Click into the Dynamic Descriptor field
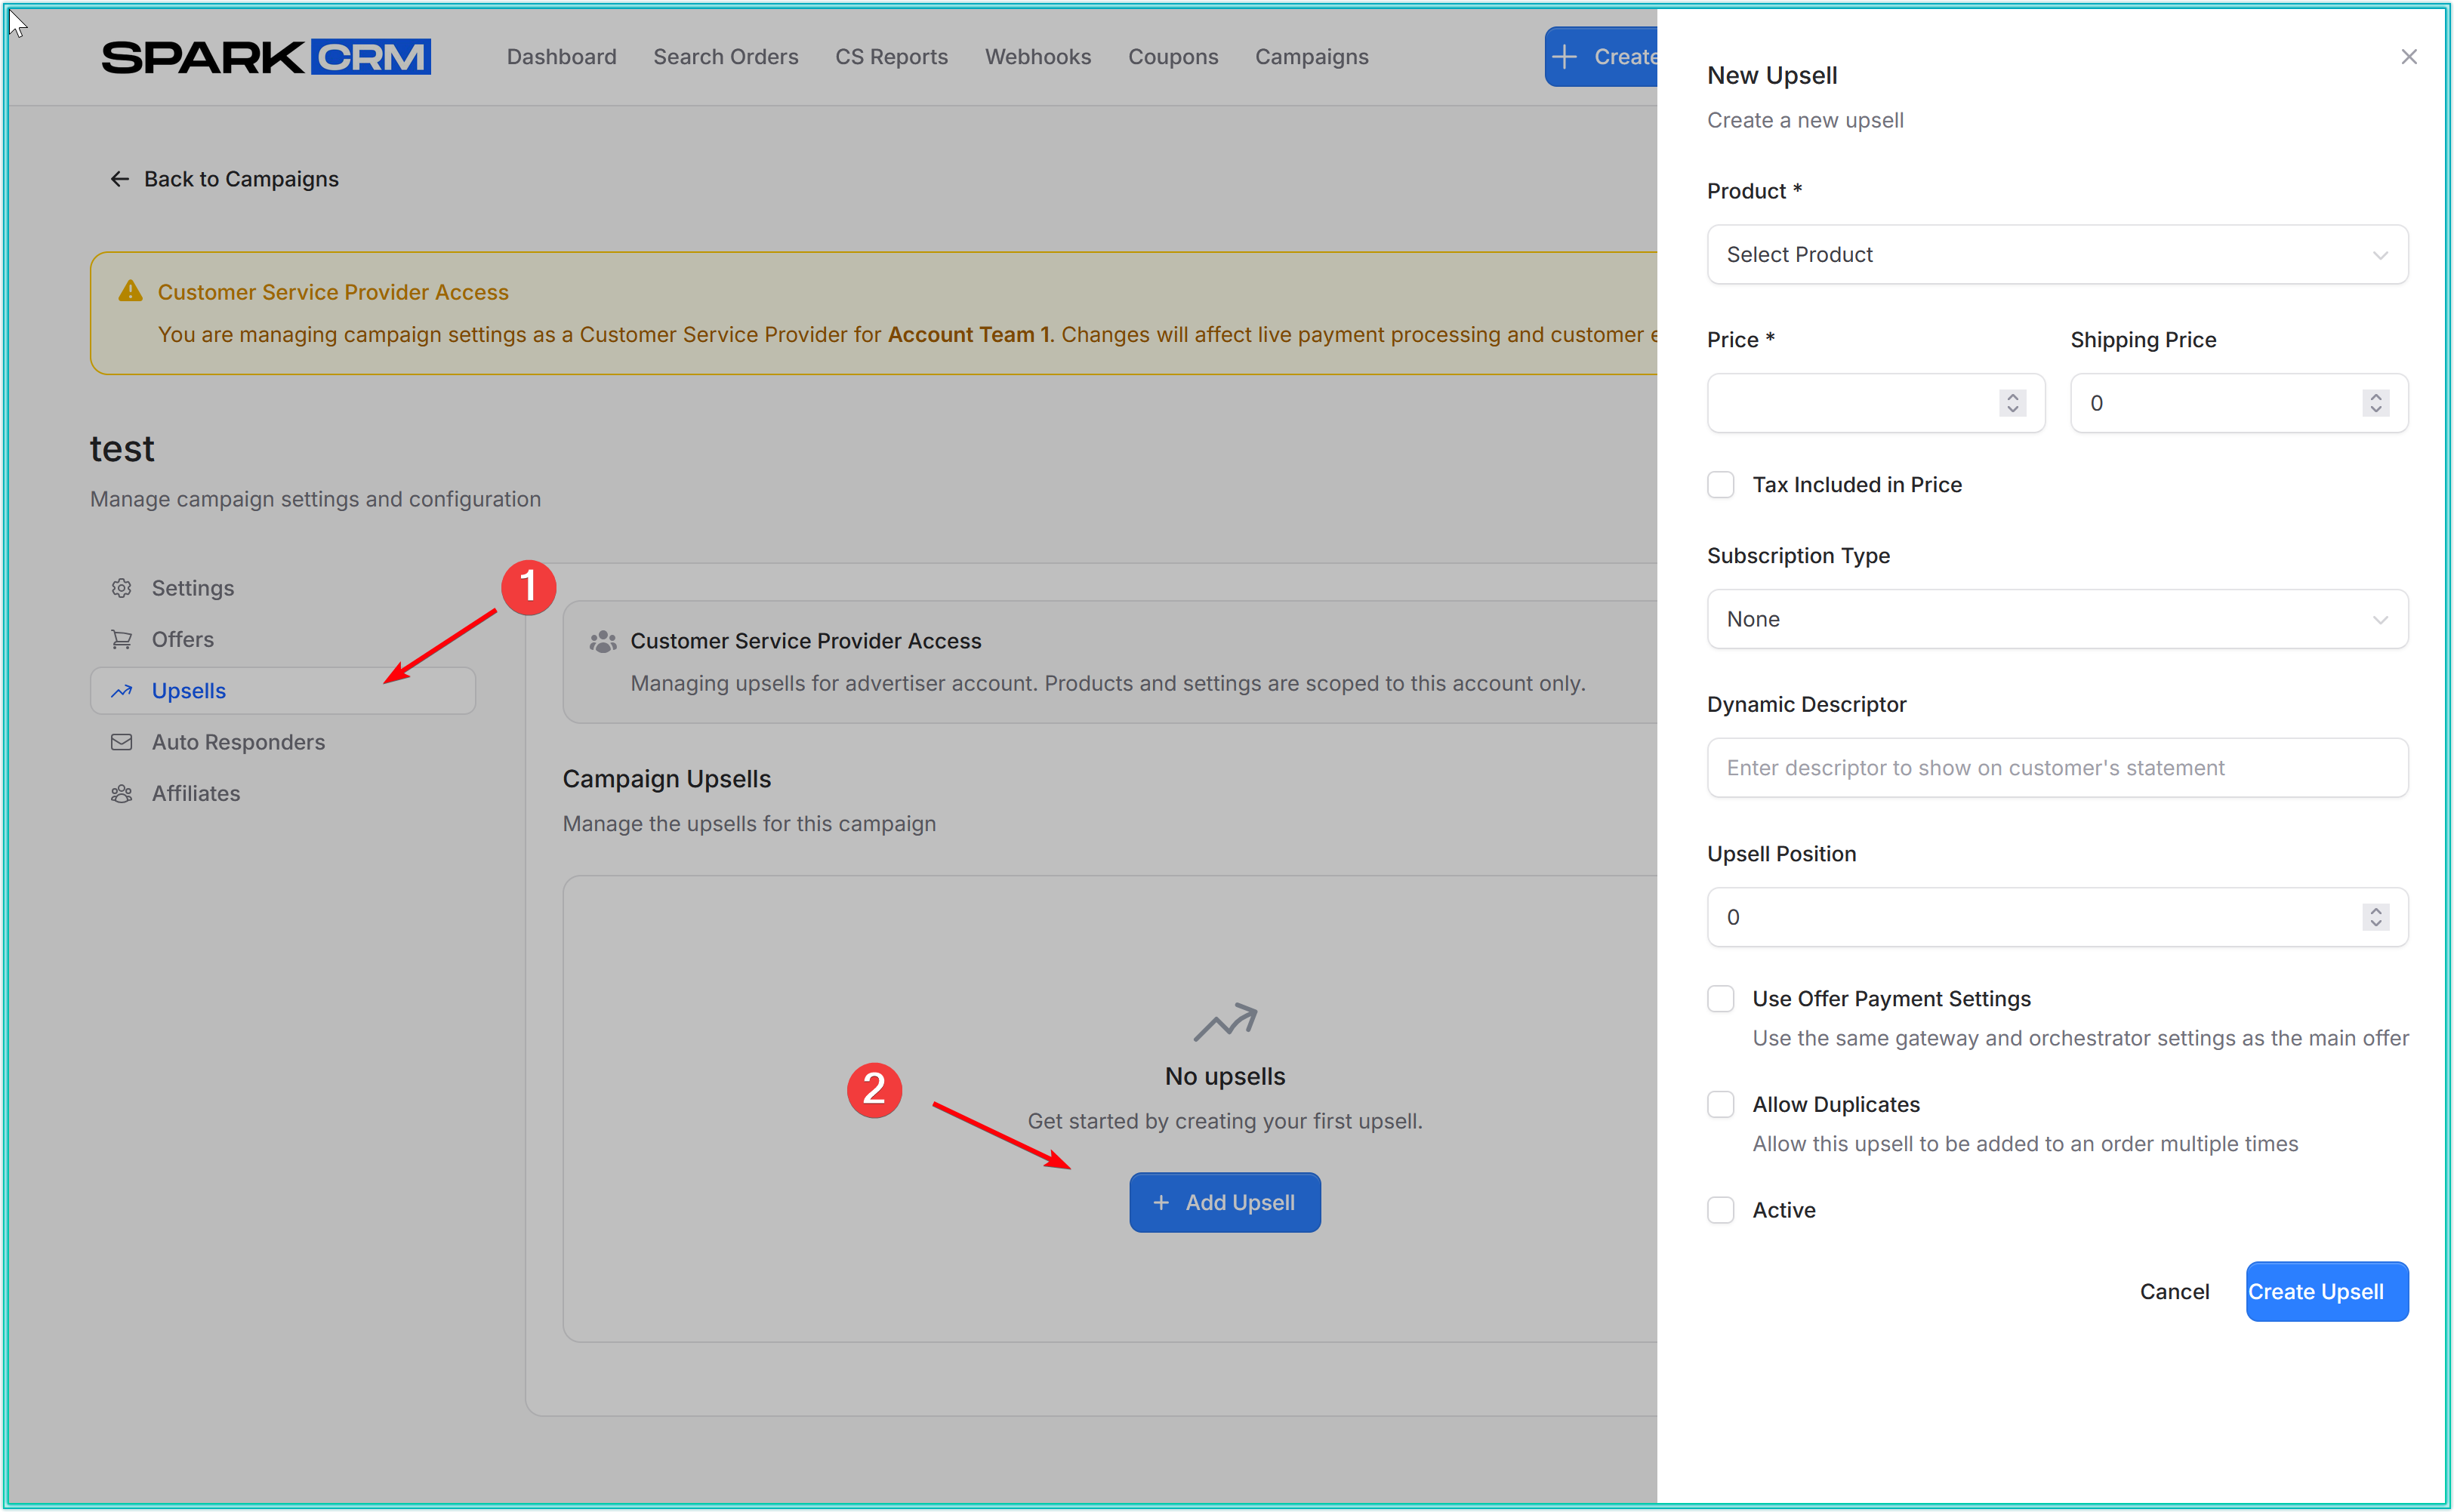 coord(2056,768)
